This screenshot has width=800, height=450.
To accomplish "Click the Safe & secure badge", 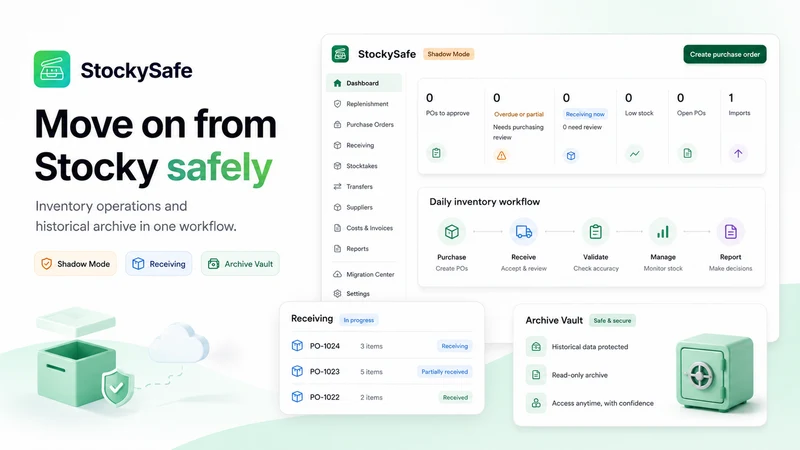I will click(x=612, y=320).
